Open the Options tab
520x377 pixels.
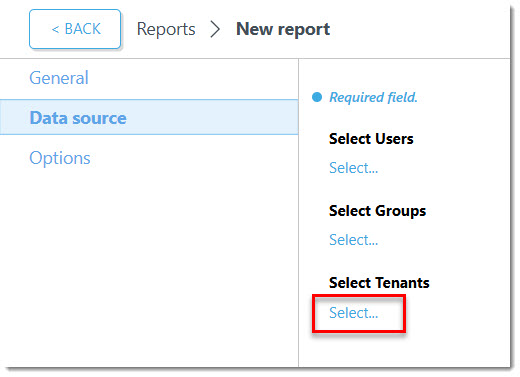click(60, 158)
